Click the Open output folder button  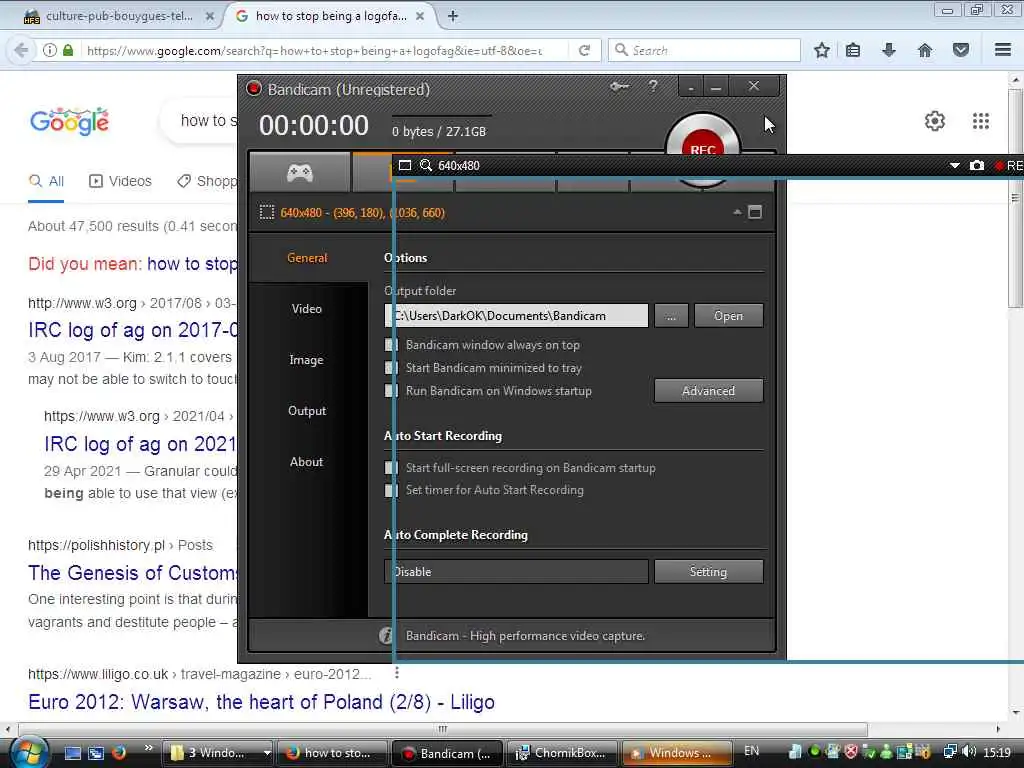pos(728,315)
